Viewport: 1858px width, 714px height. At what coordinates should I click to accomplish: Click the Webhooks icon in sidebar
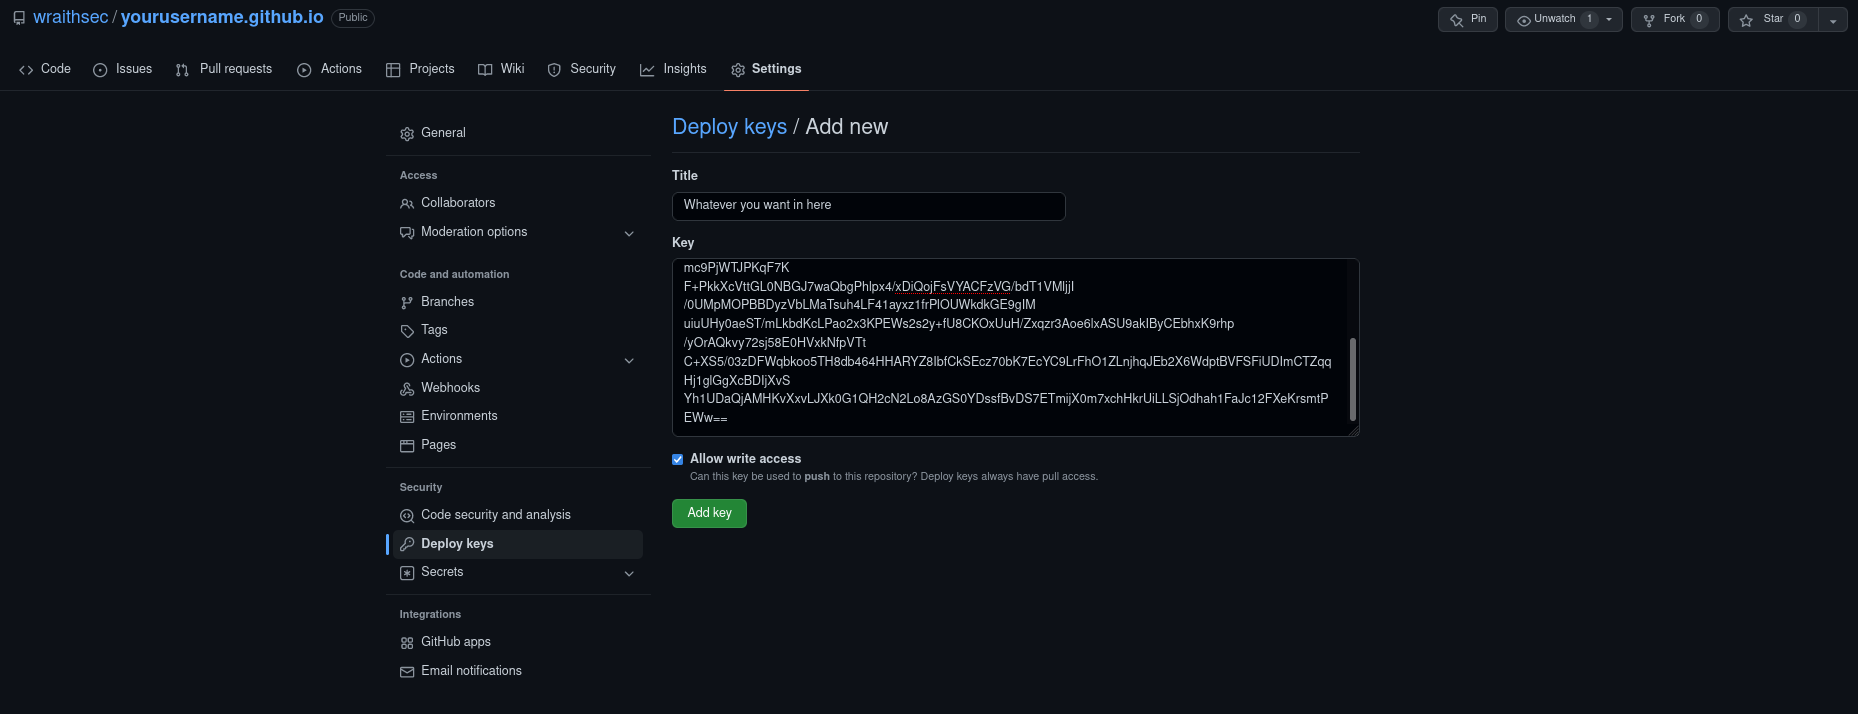point(407,389)
